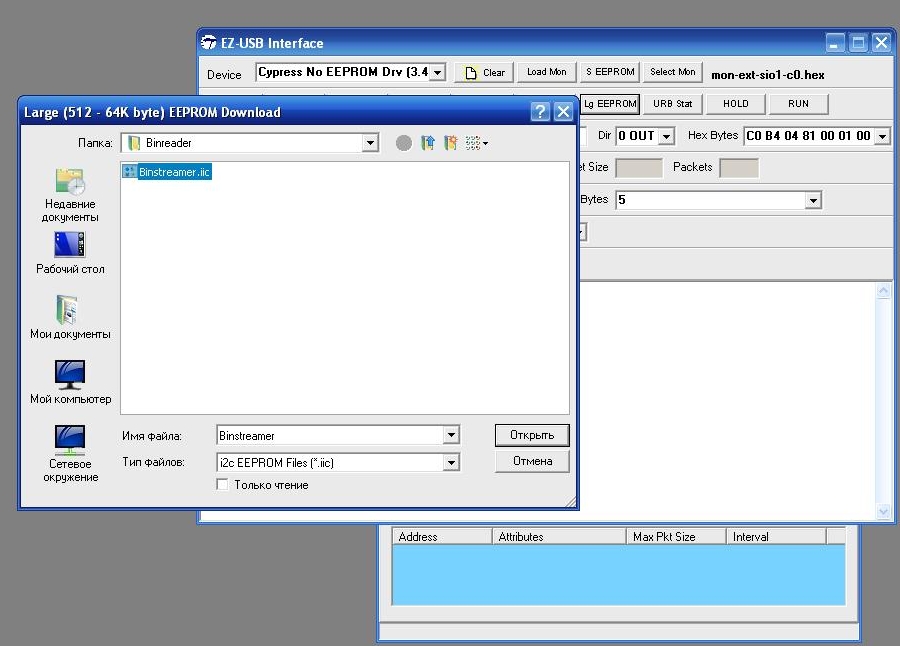900x646 pixels.
Task: Click the Clear button in EZ-USB Interface
Action: [485, 72]
